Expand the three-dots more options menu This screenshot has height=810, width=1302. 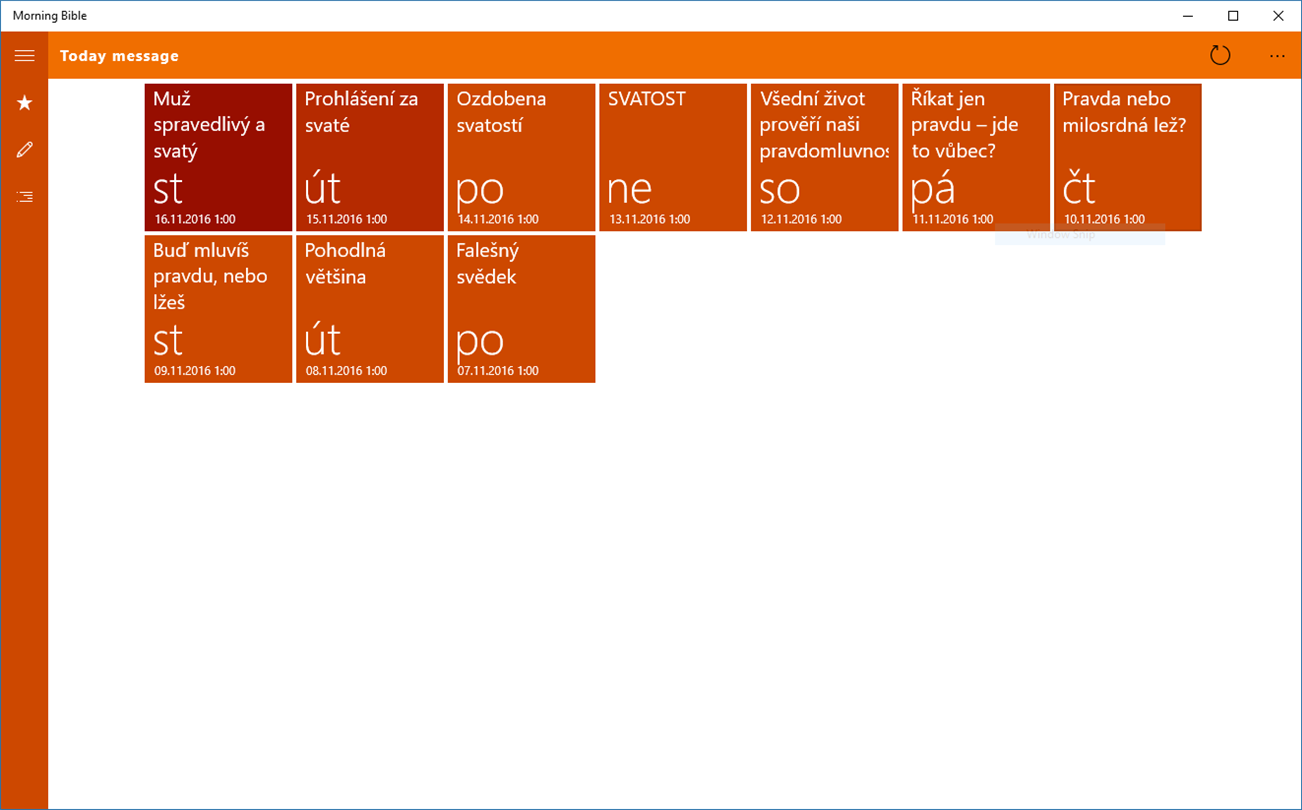coord(1277,56)
